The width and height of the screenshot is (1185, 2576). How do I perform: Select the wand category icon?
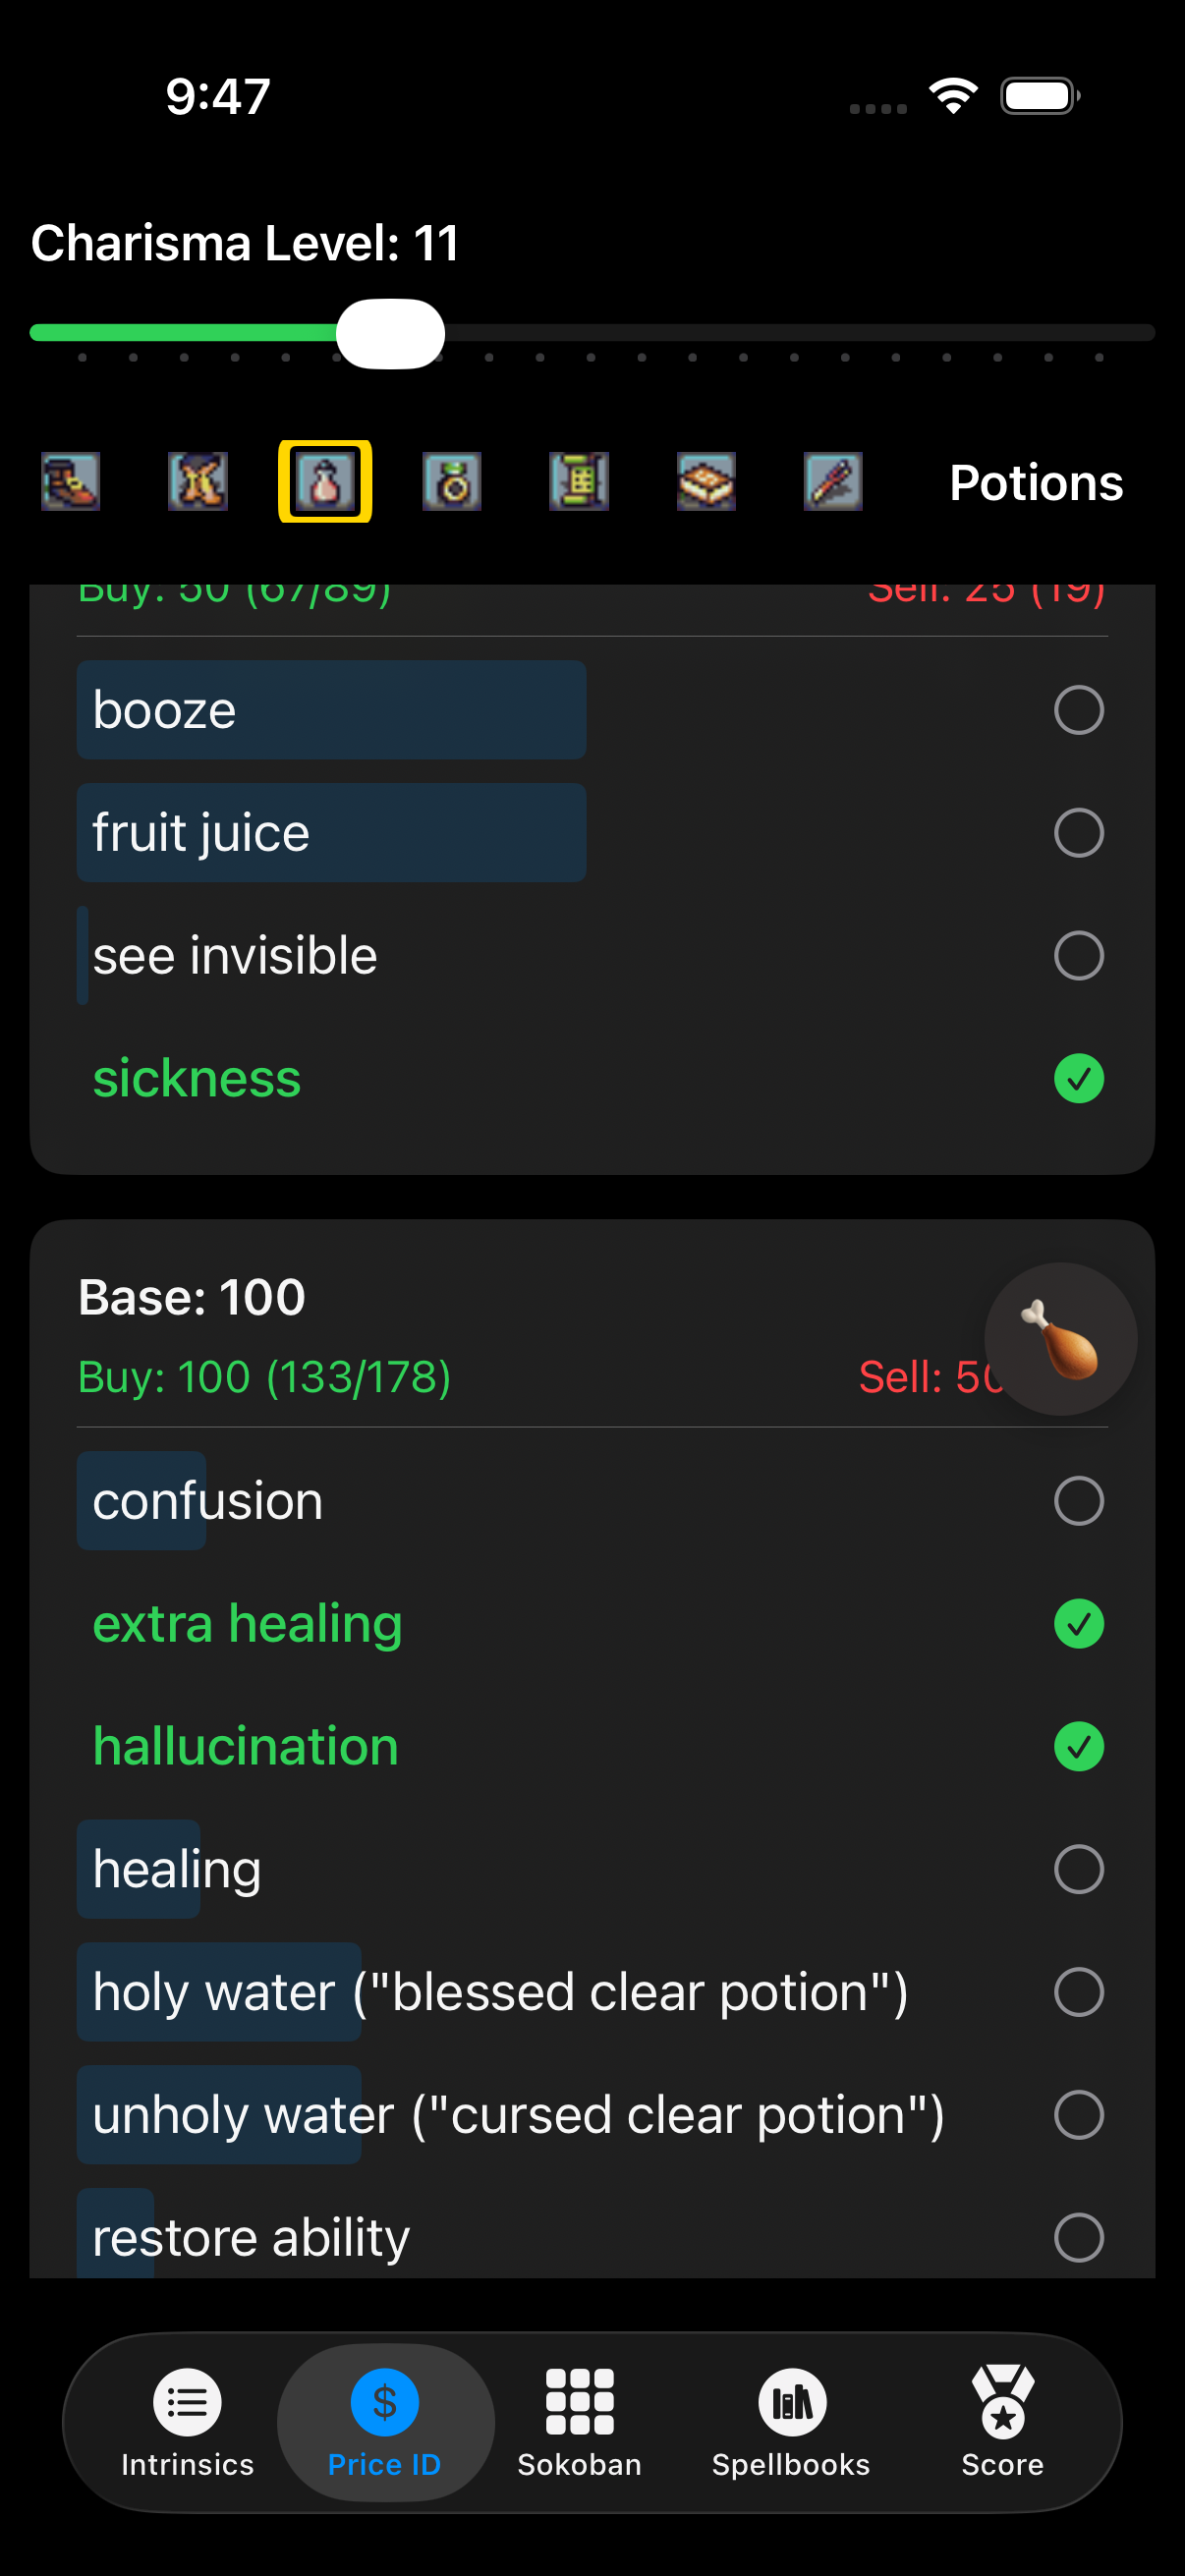832,481
